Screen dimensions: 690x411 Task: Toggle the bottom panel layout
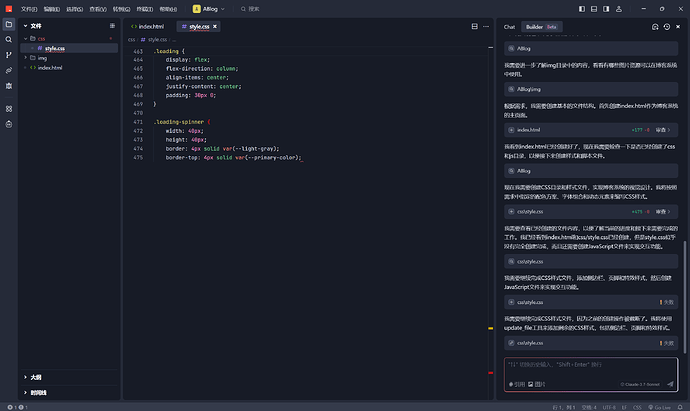click(594, 9)
